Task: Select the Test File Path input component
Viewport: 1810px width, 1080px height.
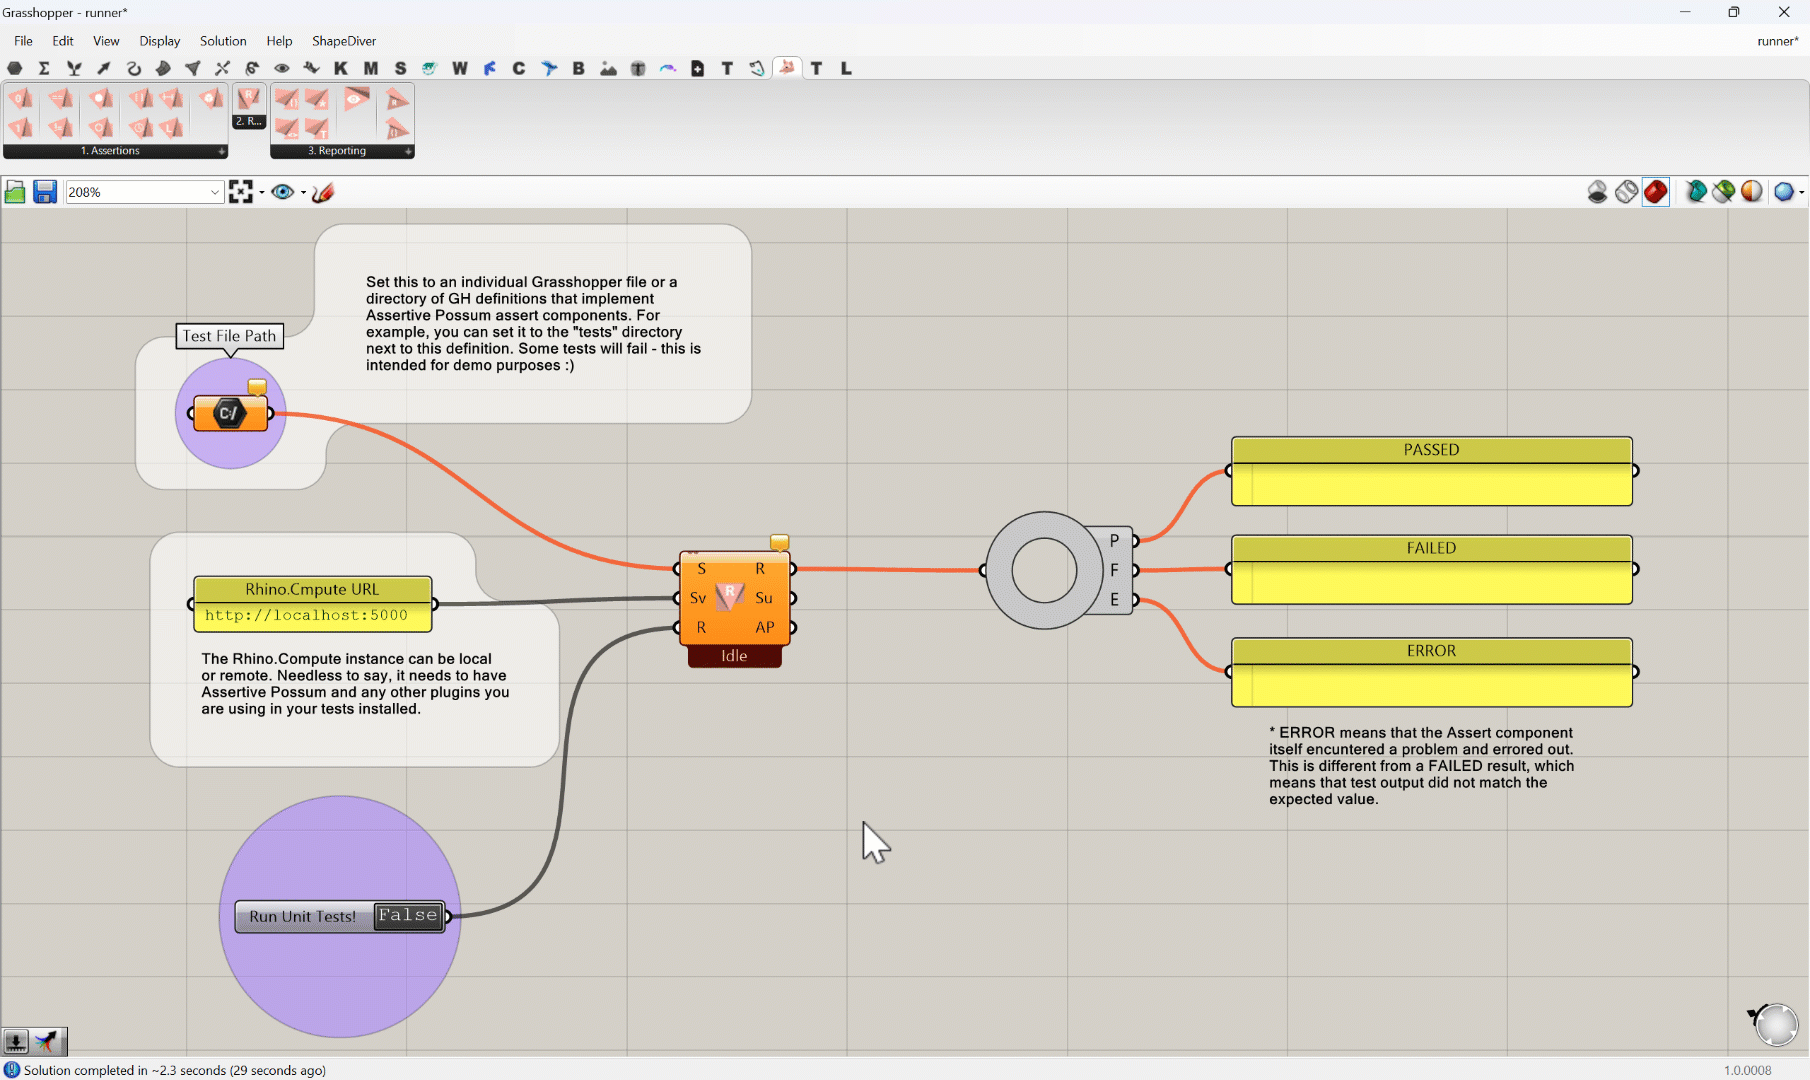Action: 230,413
